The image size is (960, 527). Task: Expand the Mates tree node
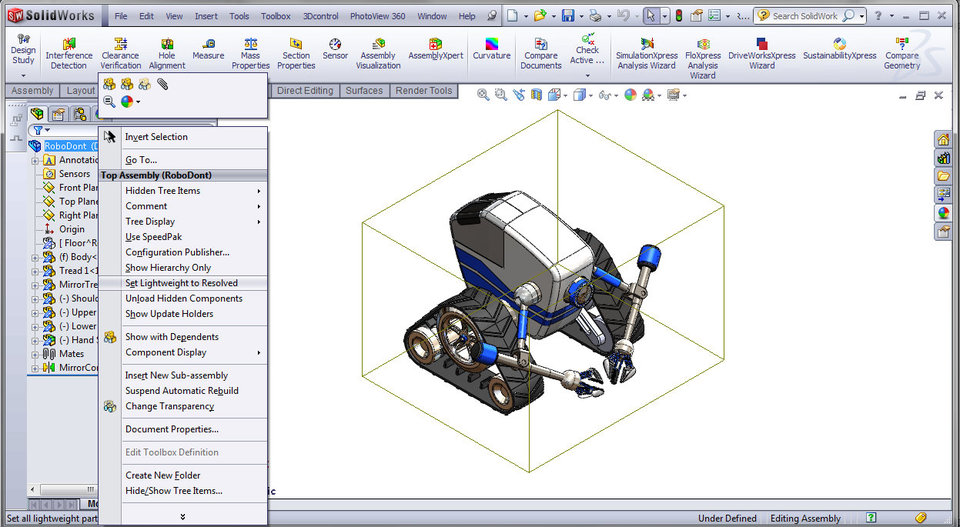[x=35, y=354]
